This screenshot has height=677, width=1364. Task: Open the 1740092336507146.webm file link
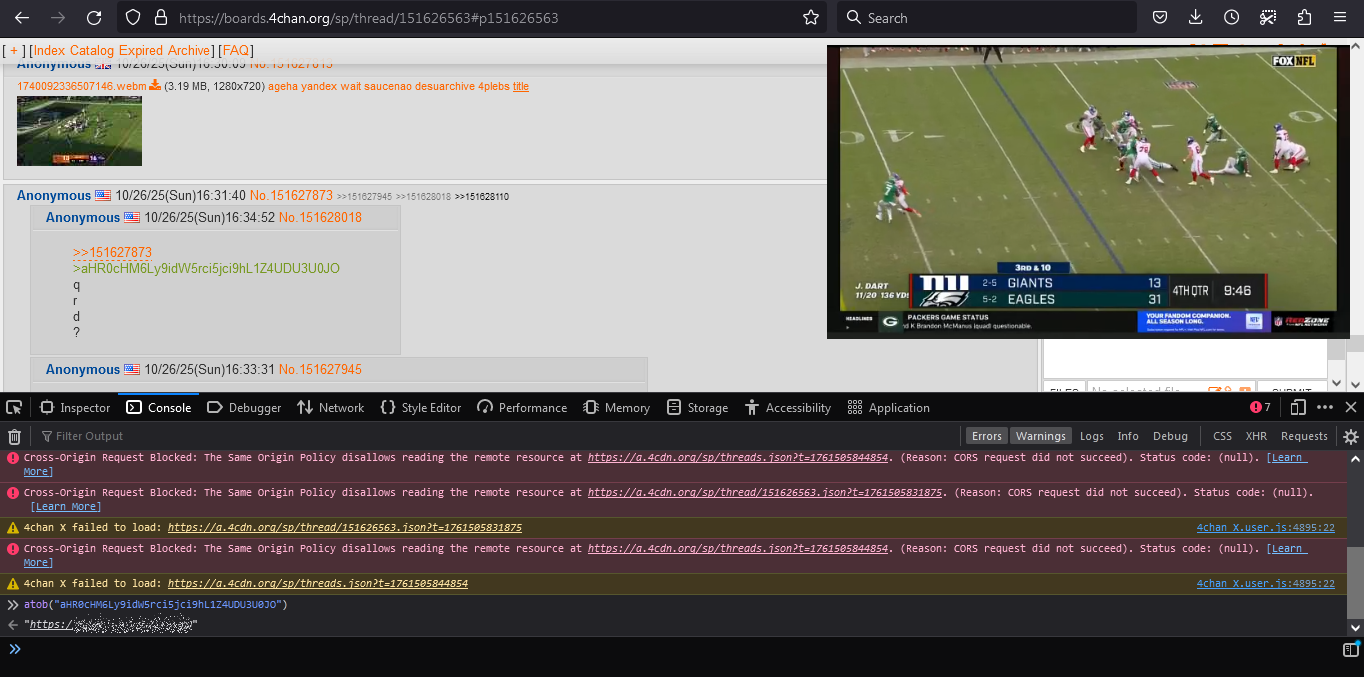[82, 86]
